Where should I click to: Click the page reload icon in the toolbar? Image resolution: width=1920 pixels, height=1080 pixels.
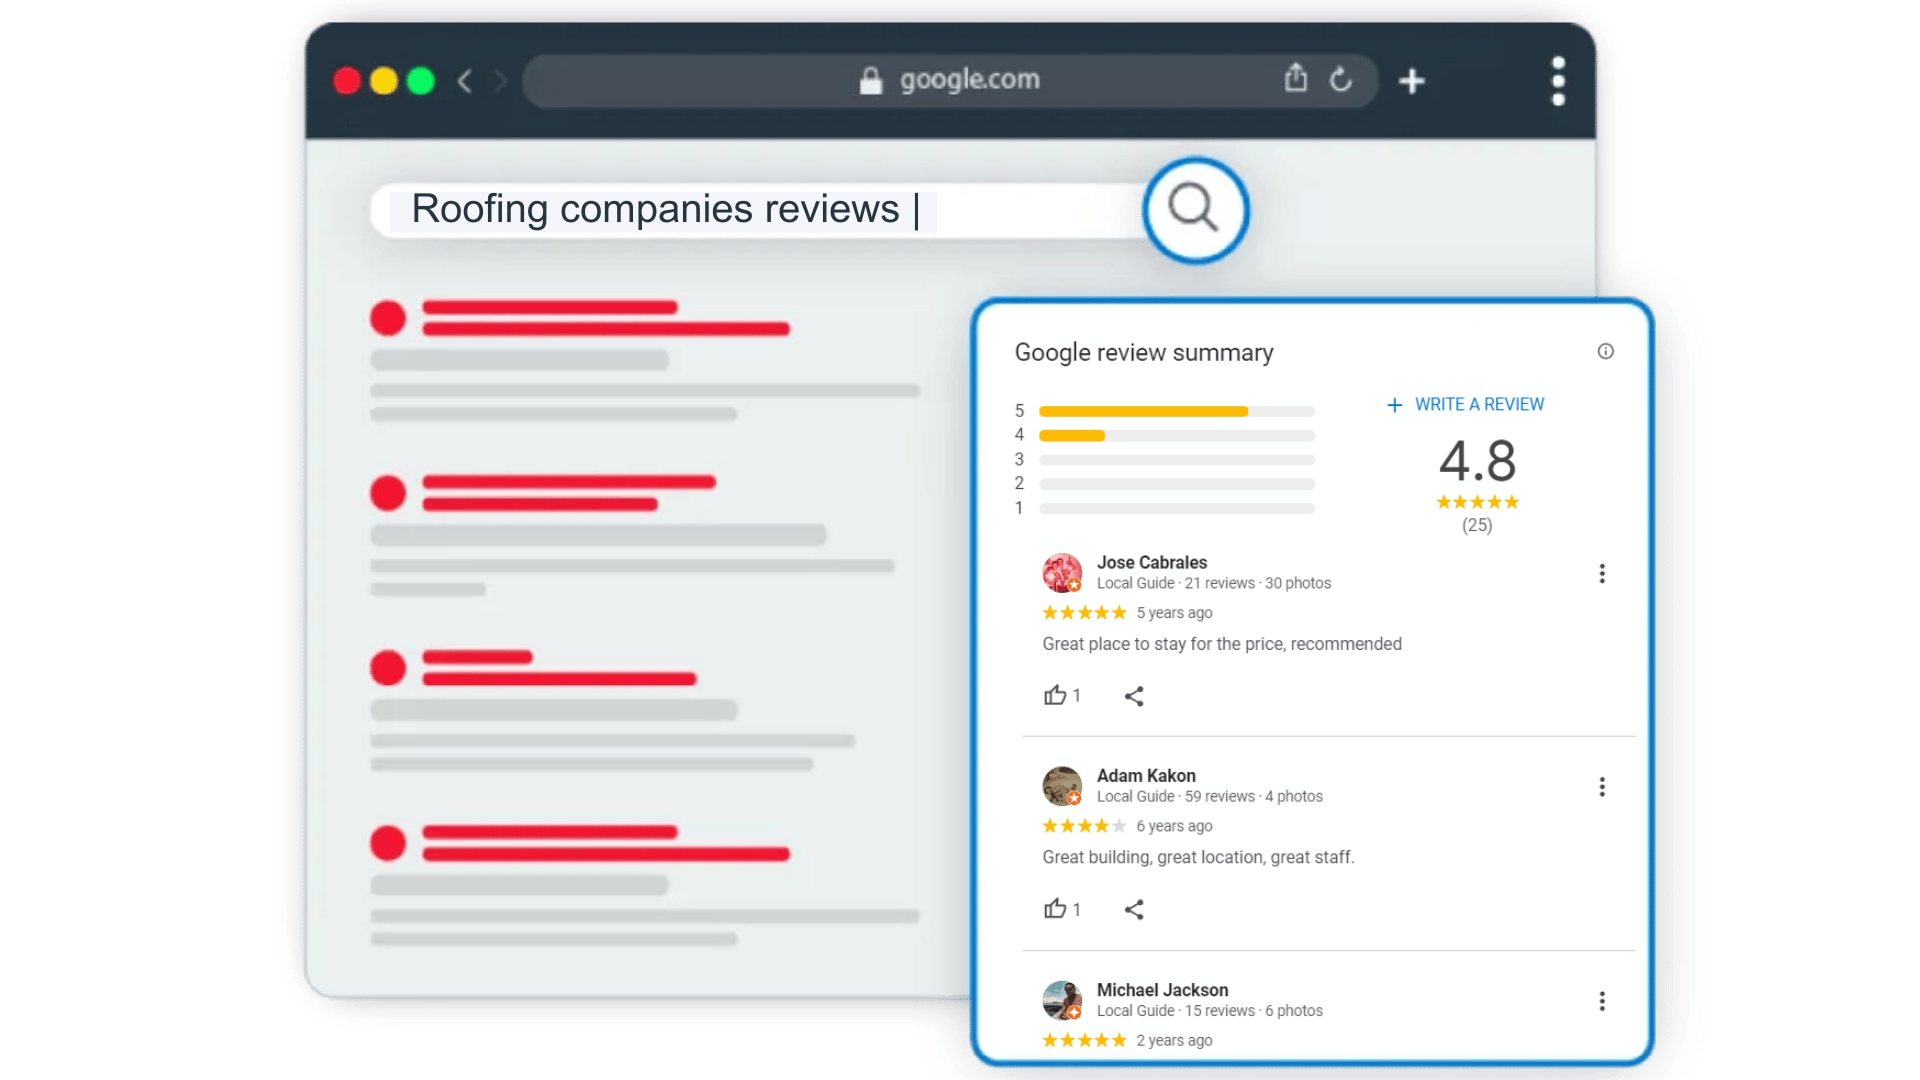1341,81
